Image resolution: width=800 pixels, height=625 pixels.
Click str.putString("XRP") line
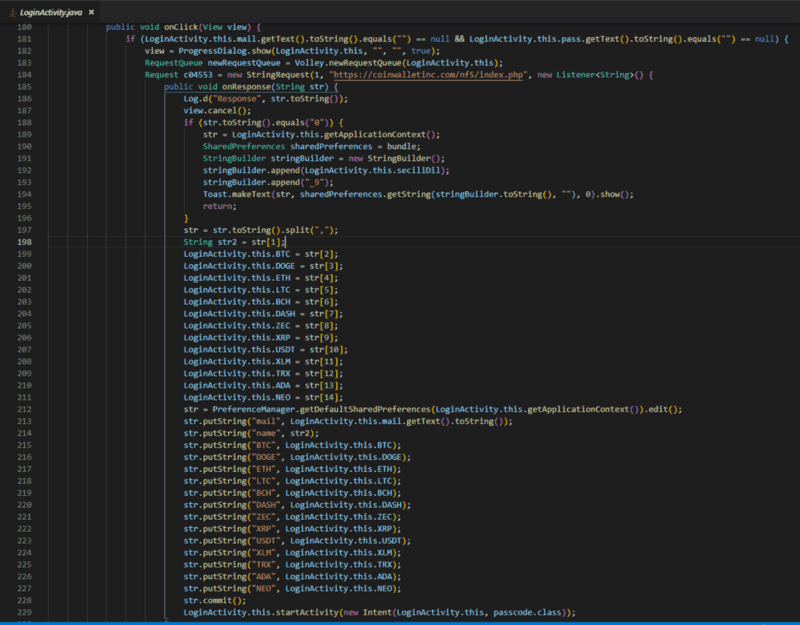point(292,529)
